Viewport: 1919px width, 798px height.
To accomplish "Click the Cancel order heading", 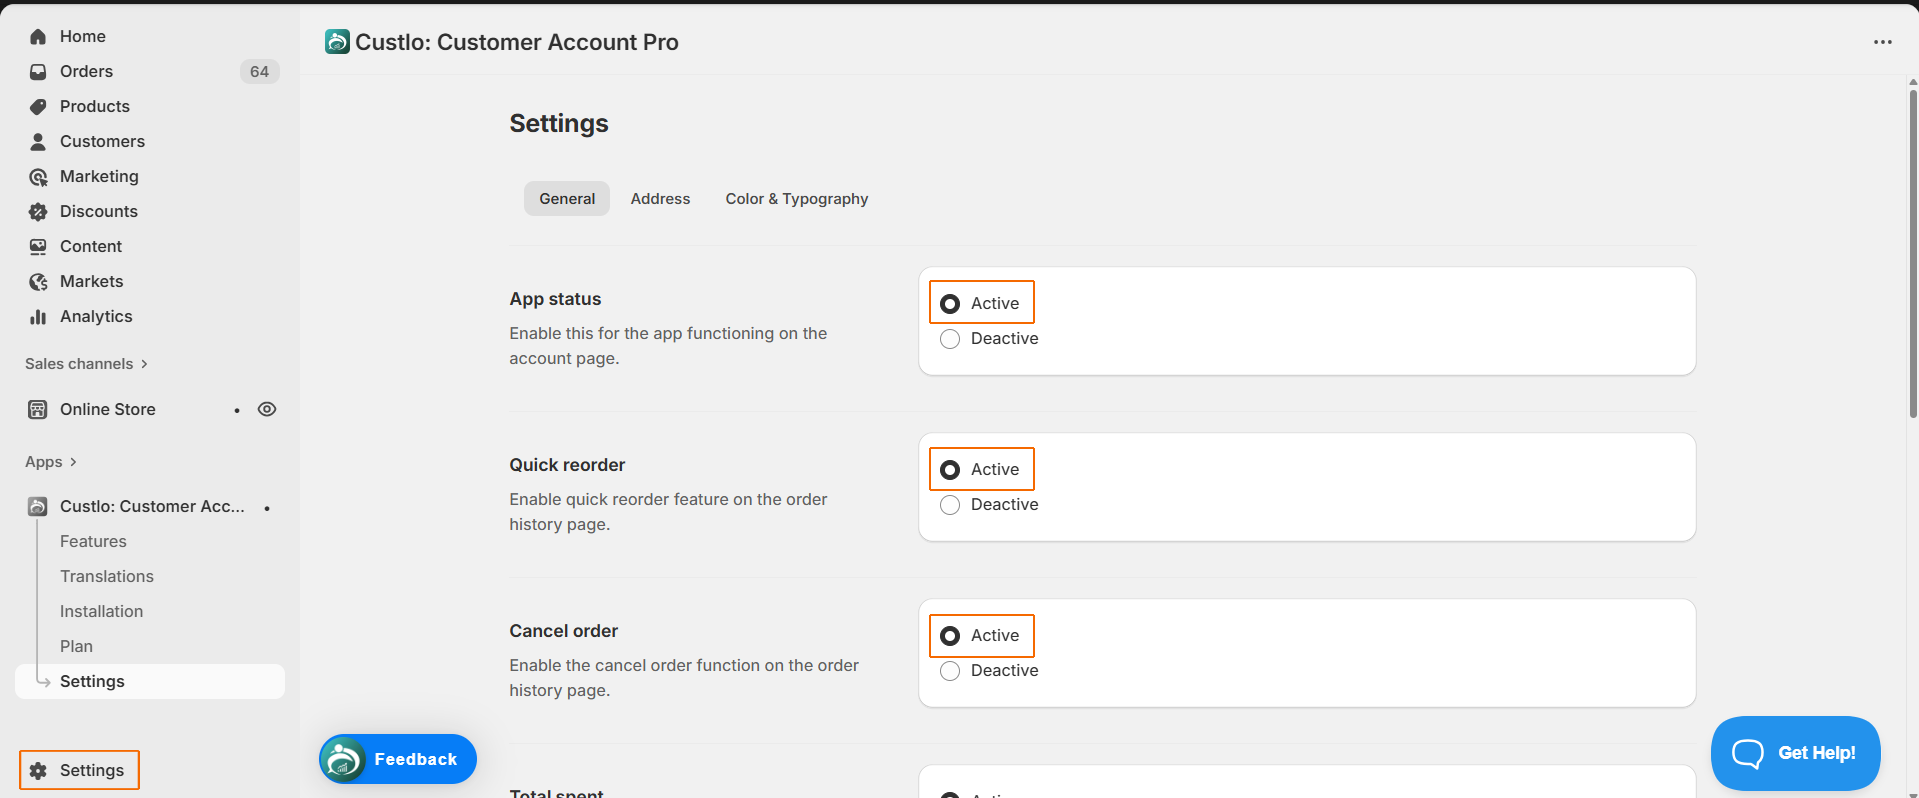I will (564, 631).
